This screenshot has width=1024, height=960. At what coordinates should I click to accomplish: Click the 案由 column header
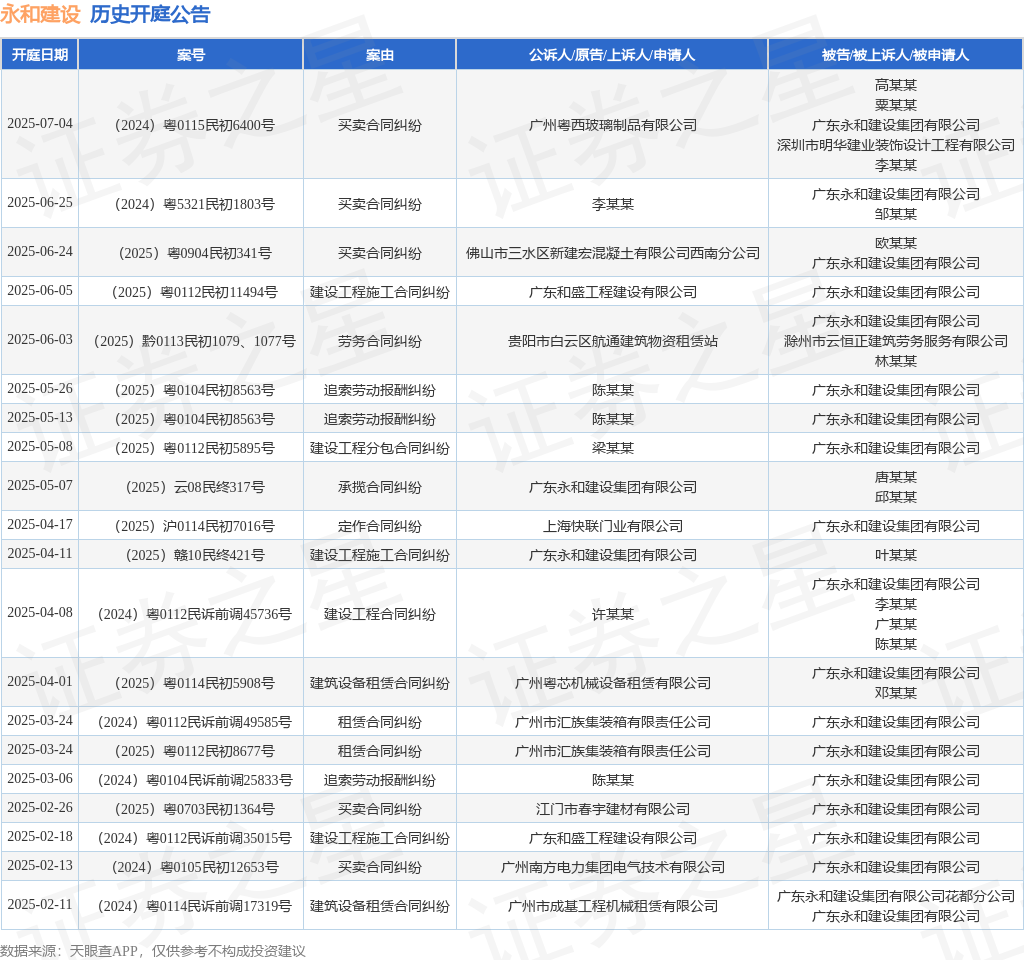(x=379, y=55)
